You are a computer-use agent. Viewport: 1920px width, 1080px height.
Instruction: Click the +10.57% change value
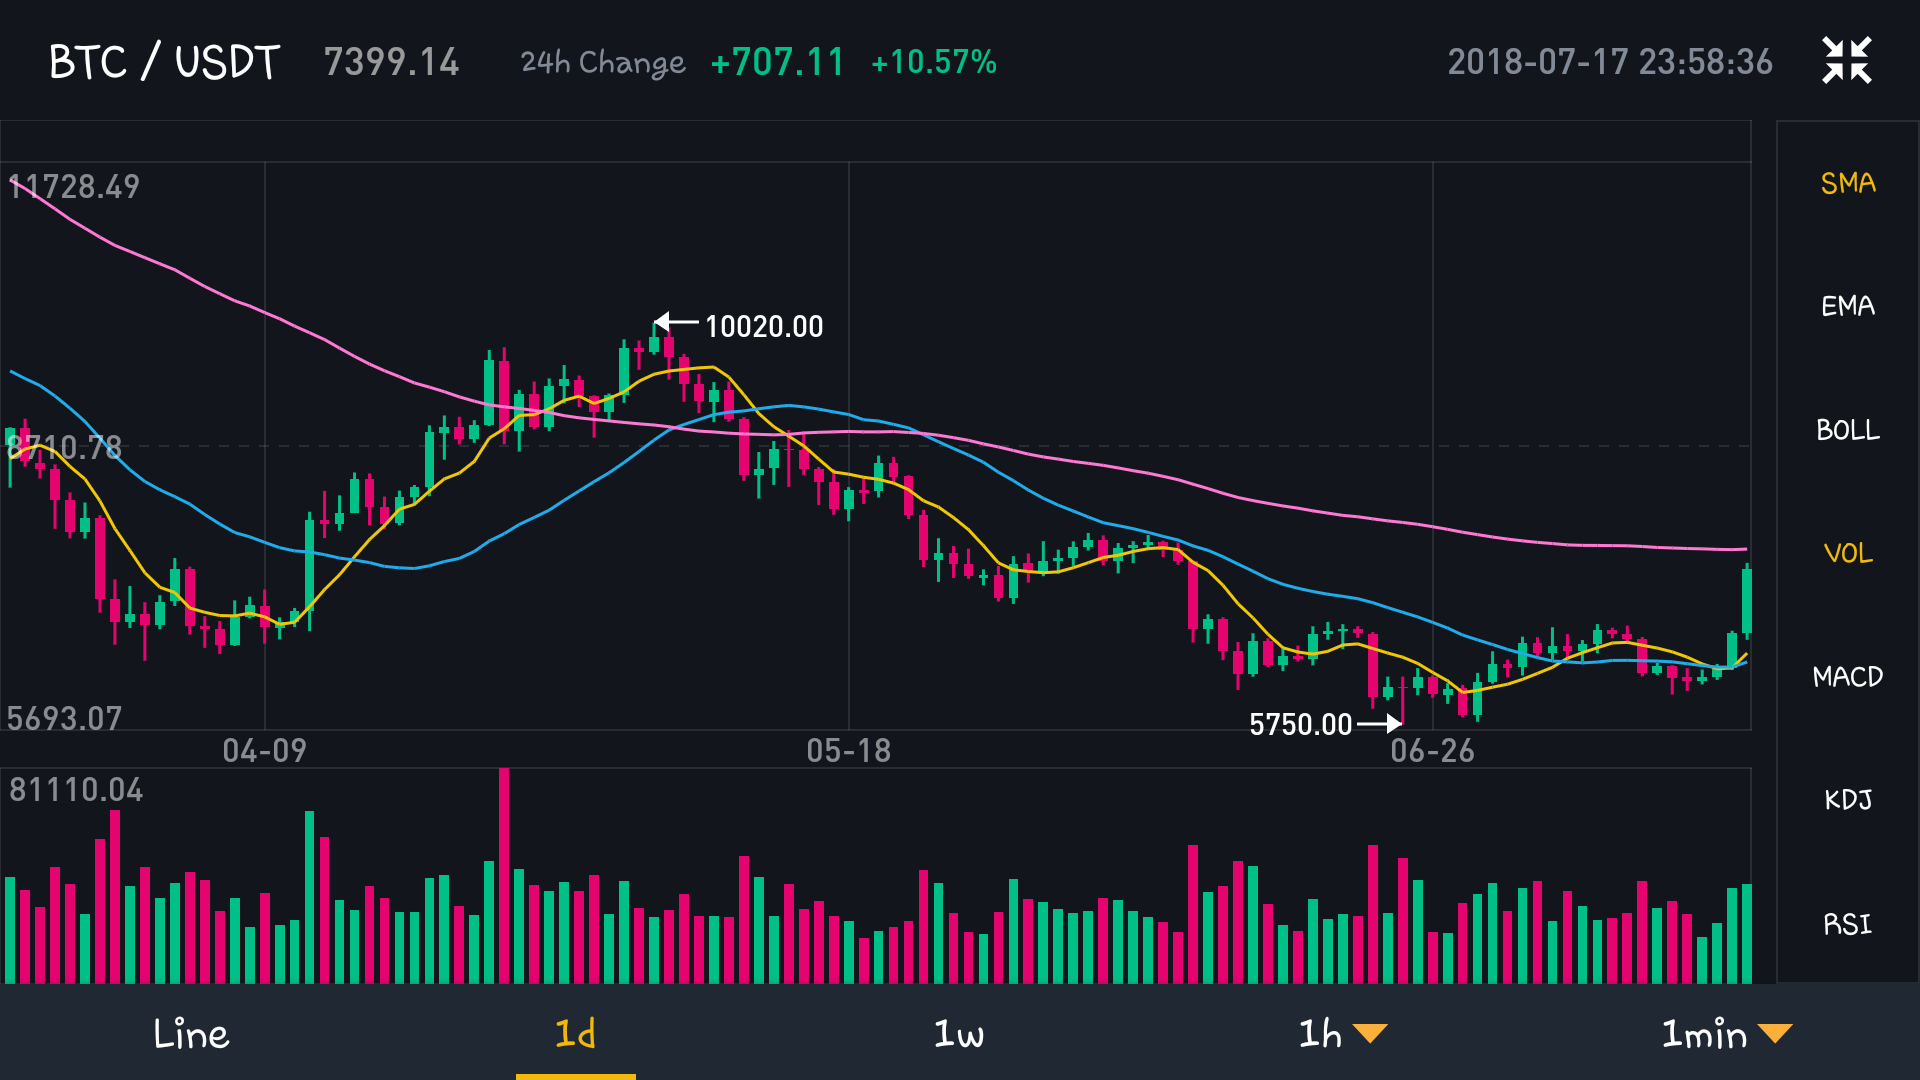[x=933, y=62]
